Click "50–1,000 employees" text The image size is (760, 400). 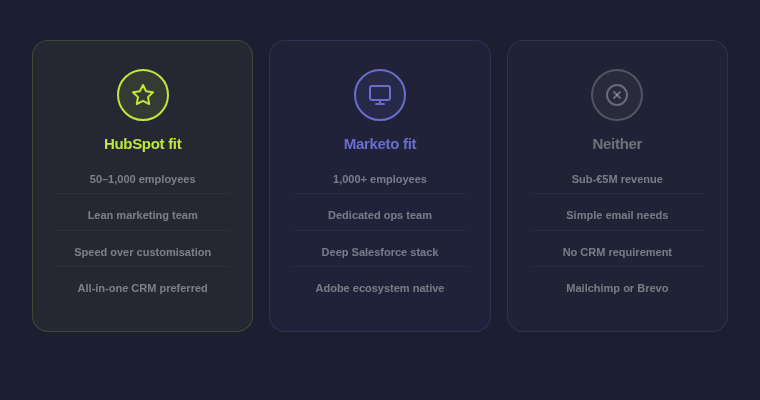(x=142, y=179)
